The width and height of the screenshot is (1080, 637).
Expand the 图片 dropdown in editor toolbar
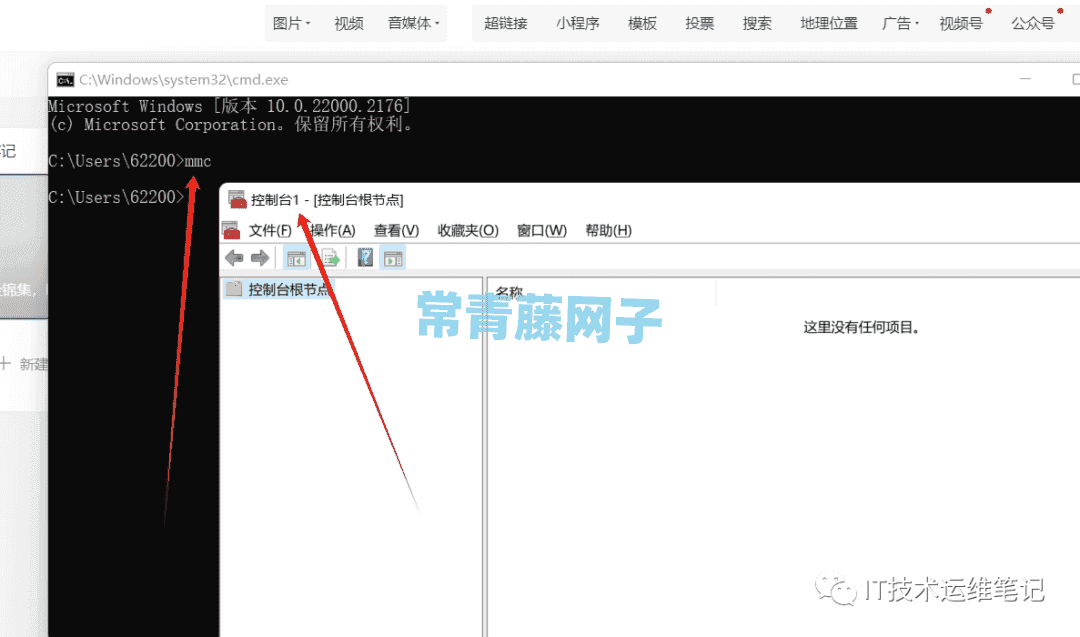(291, 23)
